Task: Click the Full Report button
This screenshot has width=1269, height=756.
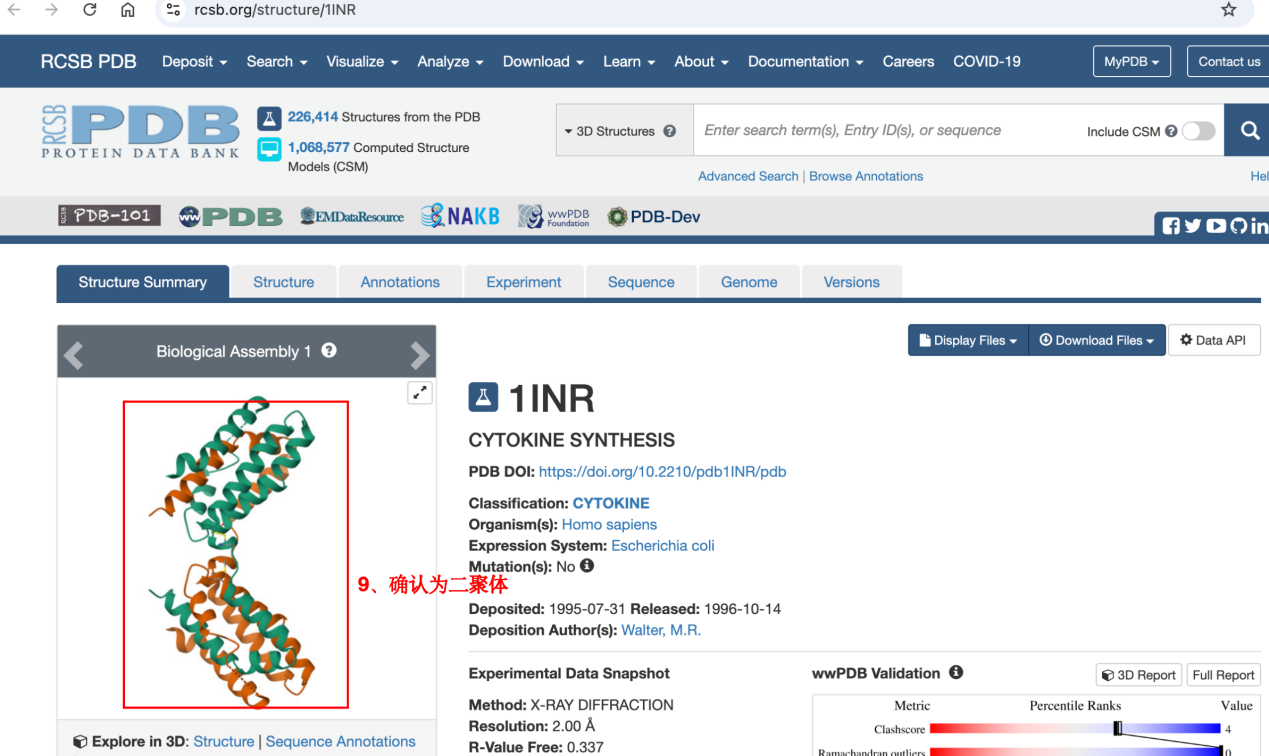Action: pyautogui.click(x=1223, y=675)
